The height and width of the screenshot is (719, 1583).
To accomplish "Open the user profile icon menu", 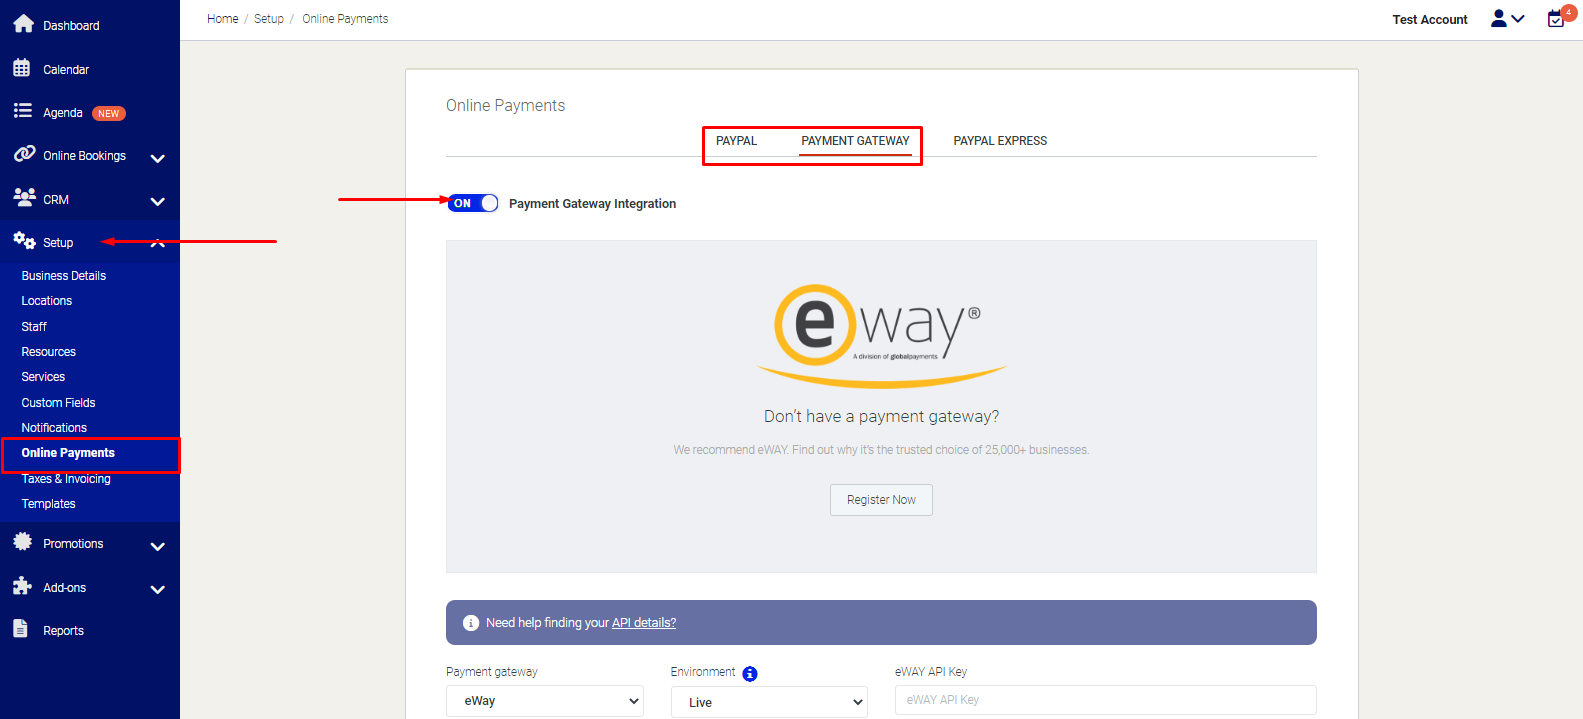I will point(1498,18).
